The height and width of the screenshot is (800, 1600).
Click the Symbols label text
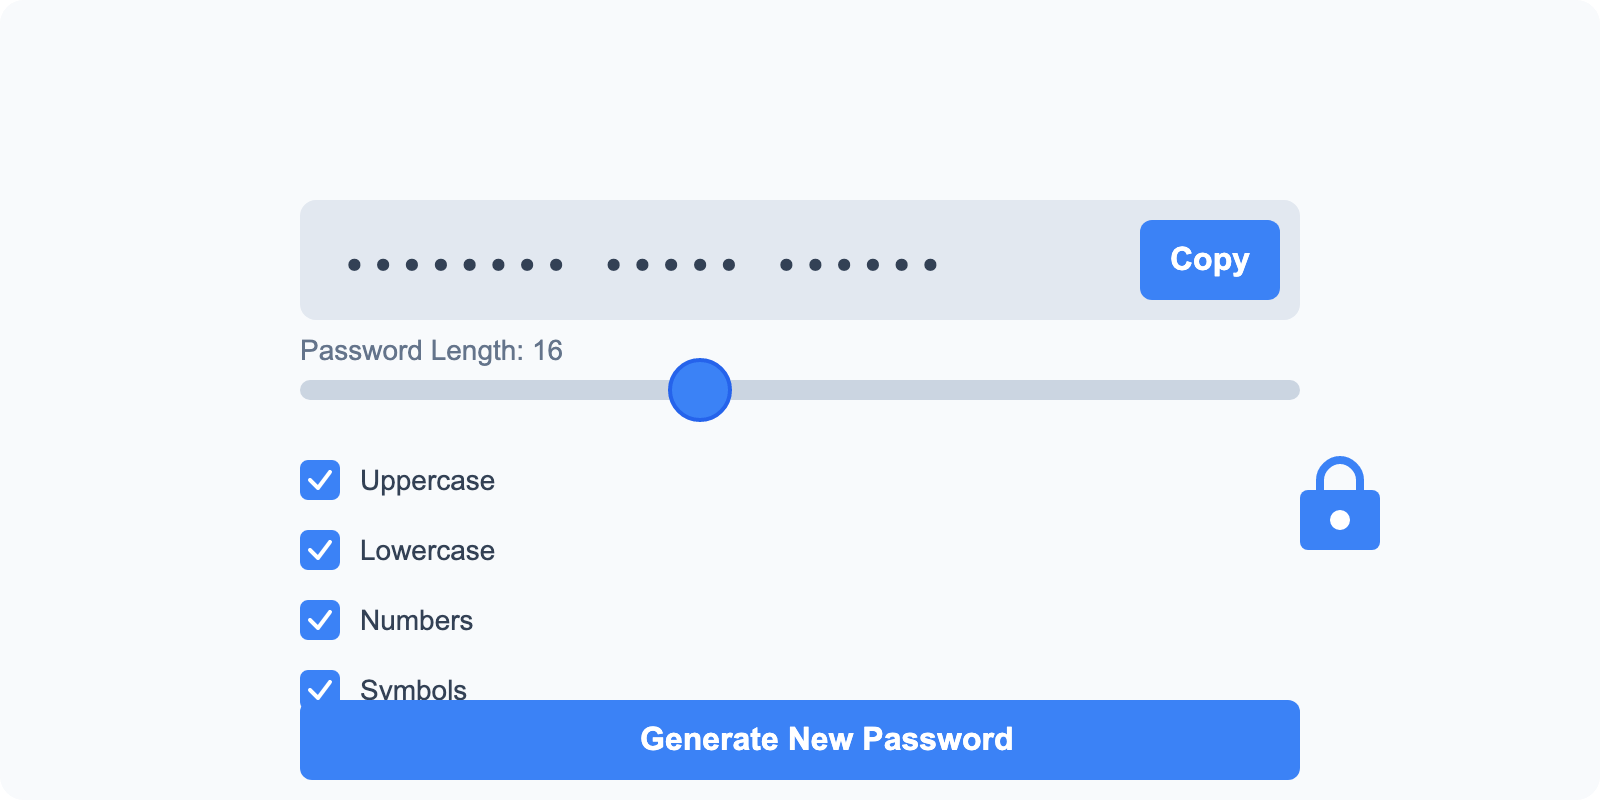(413, 690)
